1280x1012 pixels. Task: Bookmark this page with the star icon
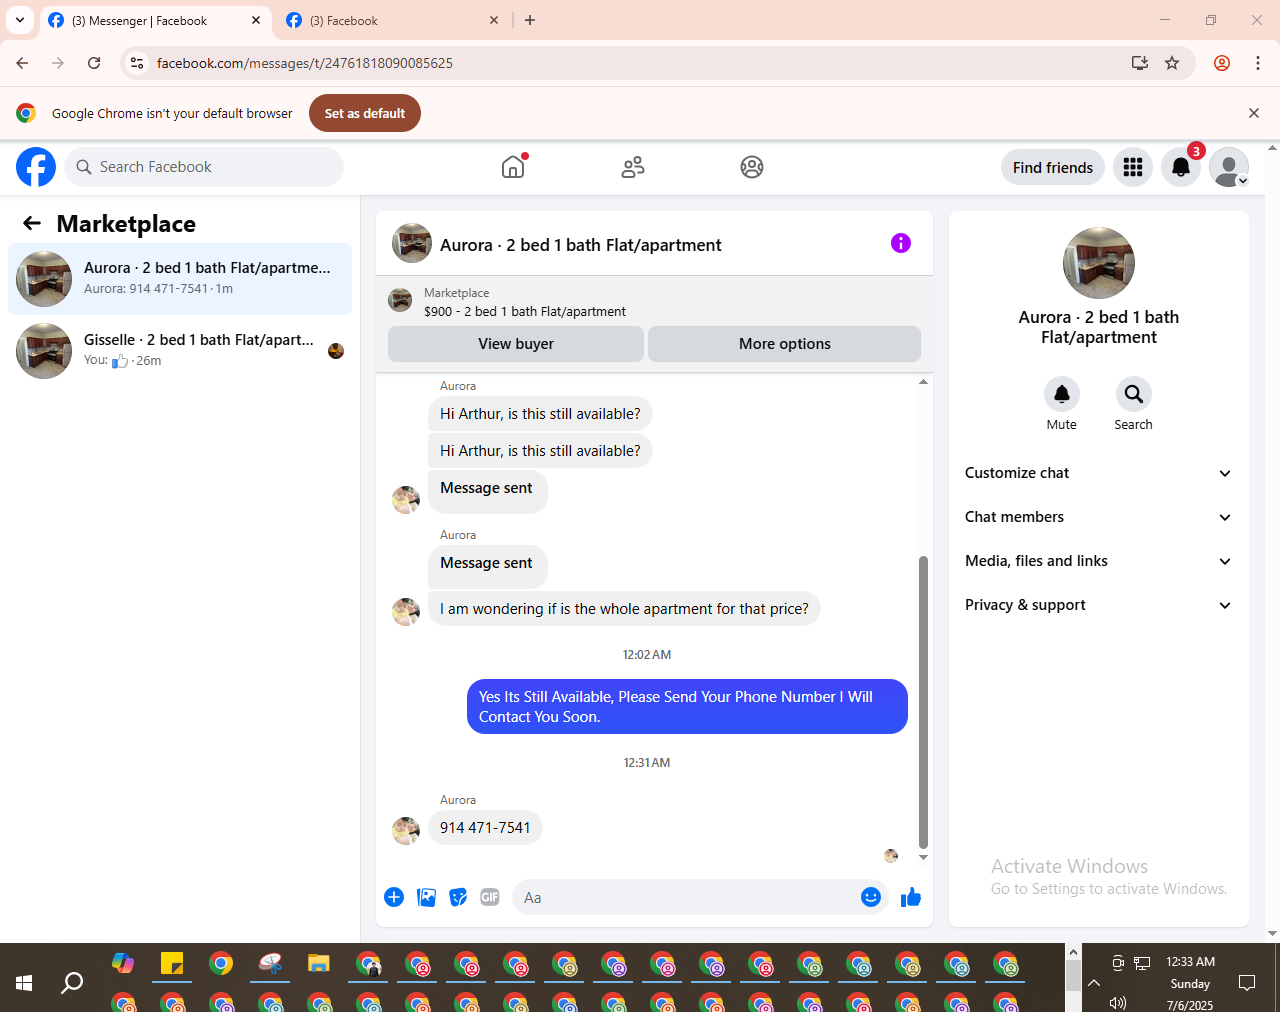coord(1172,63)
